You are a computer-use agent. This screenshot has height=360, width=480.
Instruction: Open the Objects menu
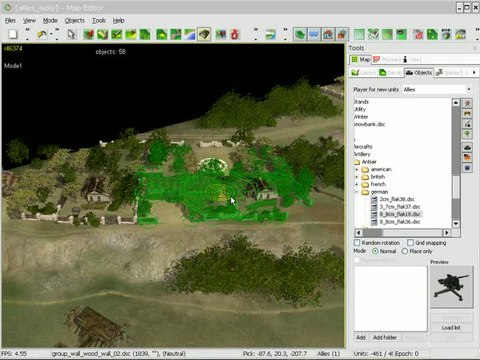(x=75, y=21)
